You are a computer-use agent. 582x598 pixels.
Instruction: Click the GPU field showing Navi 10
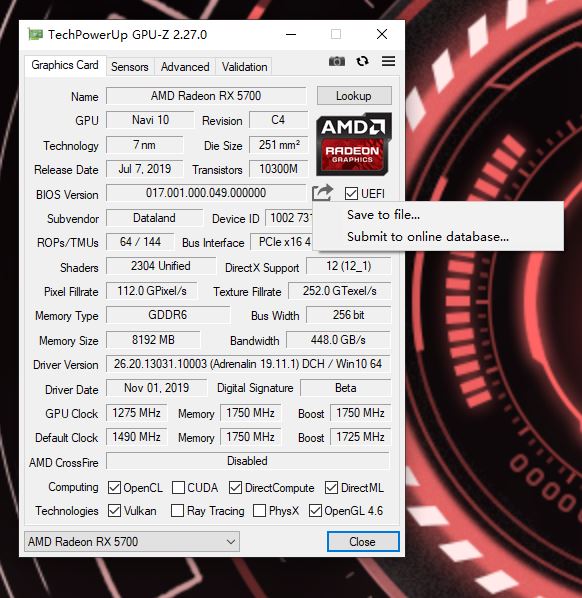150,120
